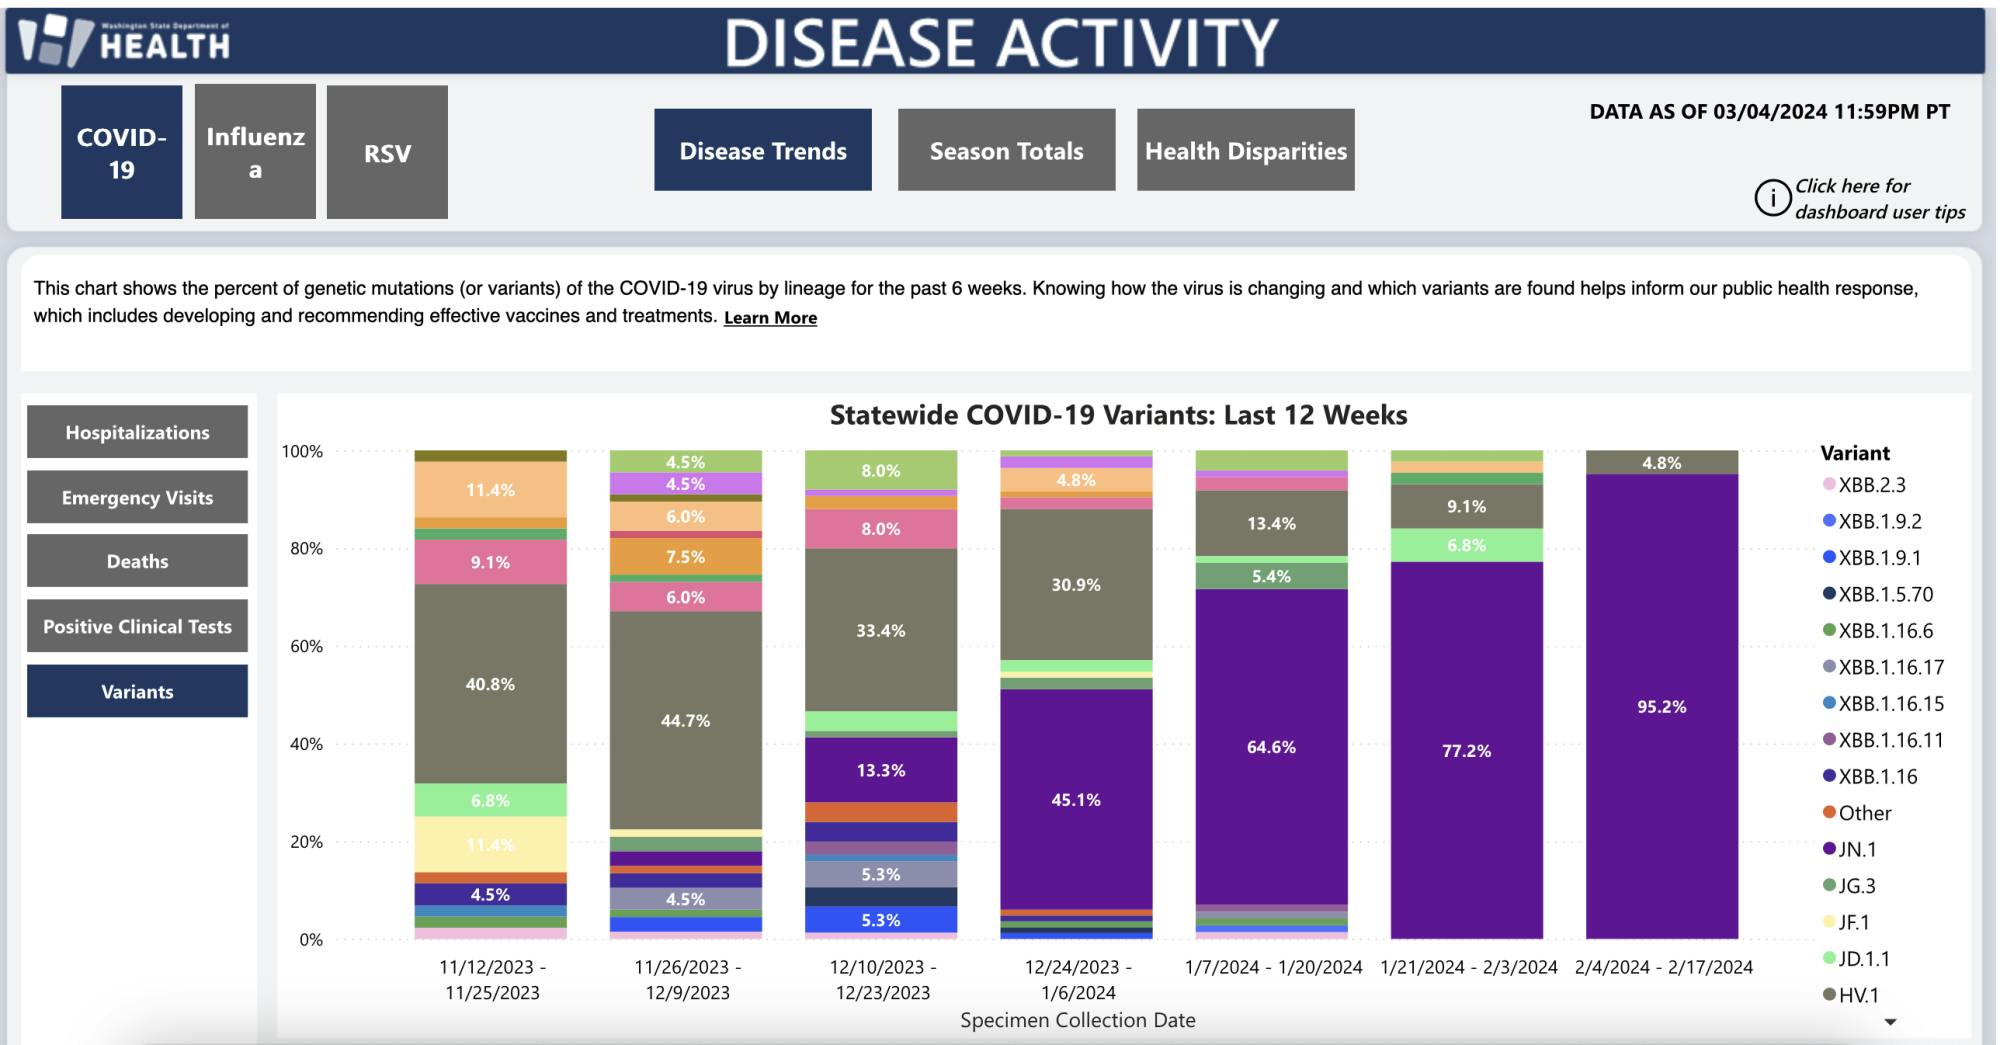The width and height of the screenshot is (2000, 1045).
Task: Click the dashboard user tips info icon
Action: 1772,198
